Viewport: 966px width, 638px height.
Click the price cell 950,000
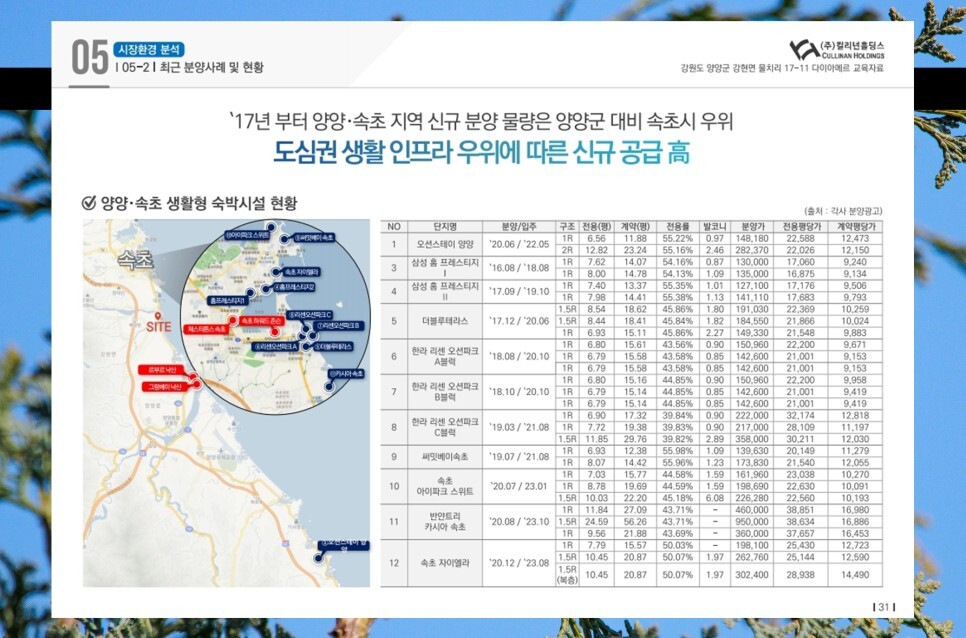point(752,522)
